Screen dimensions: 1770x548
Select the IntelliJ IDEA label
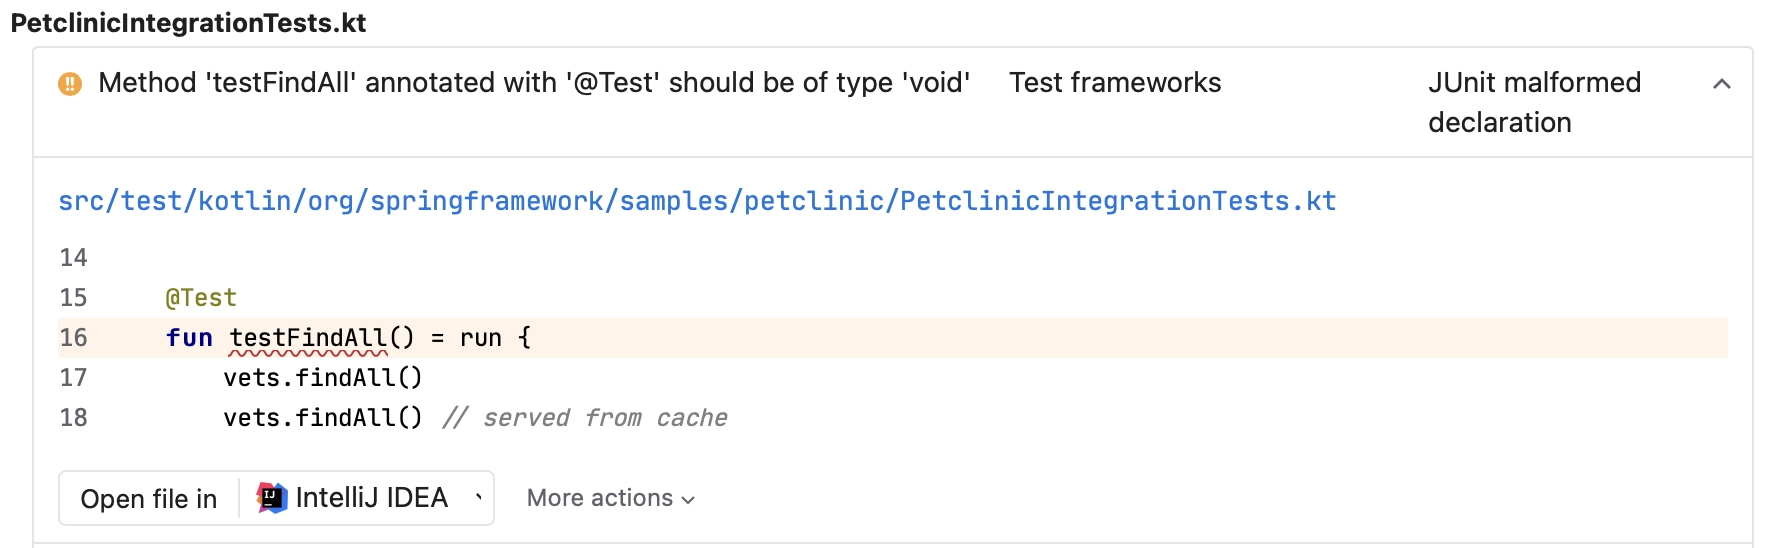pos(371,498)
